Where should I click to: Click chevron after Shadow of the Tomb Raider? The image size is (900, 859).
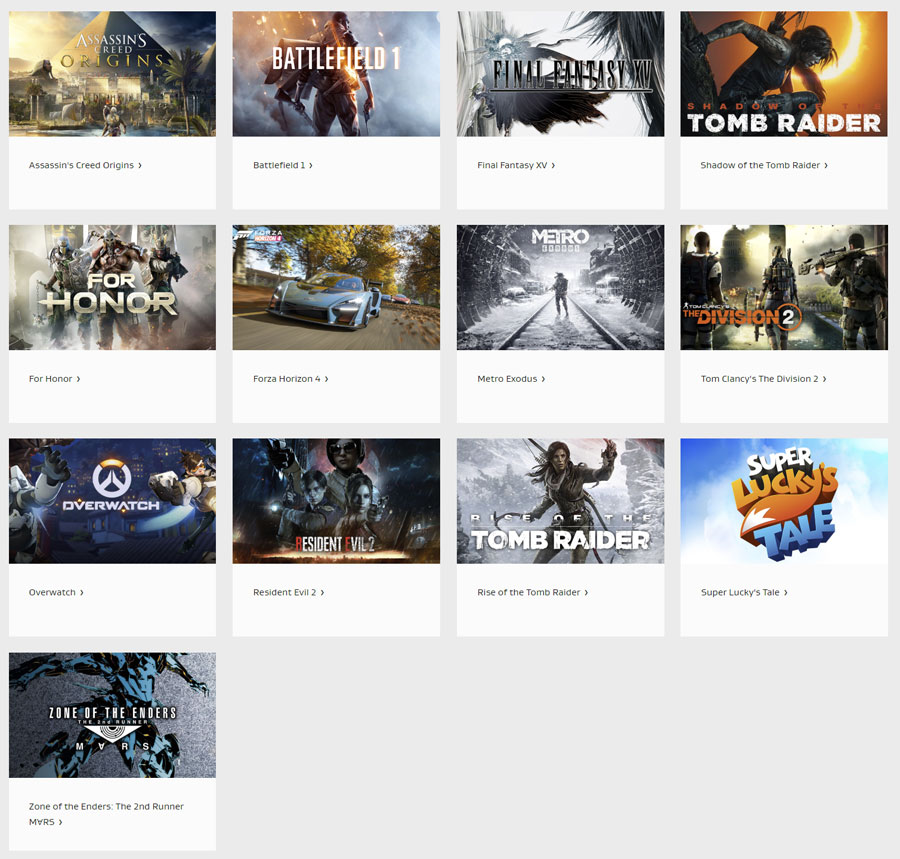pyautogui.click(x=826, y=165)
